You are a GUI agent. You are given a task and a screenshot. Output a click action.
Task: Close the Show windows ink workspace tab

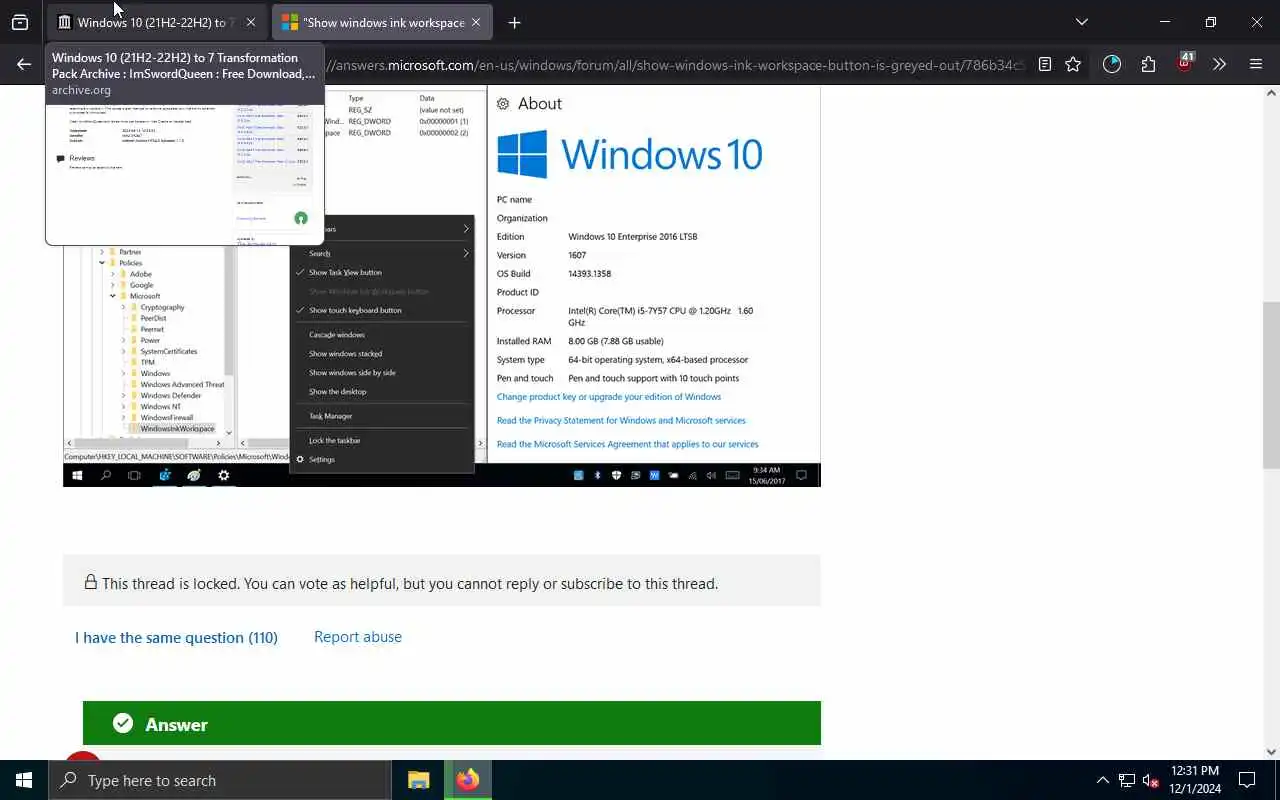(476, 22)
